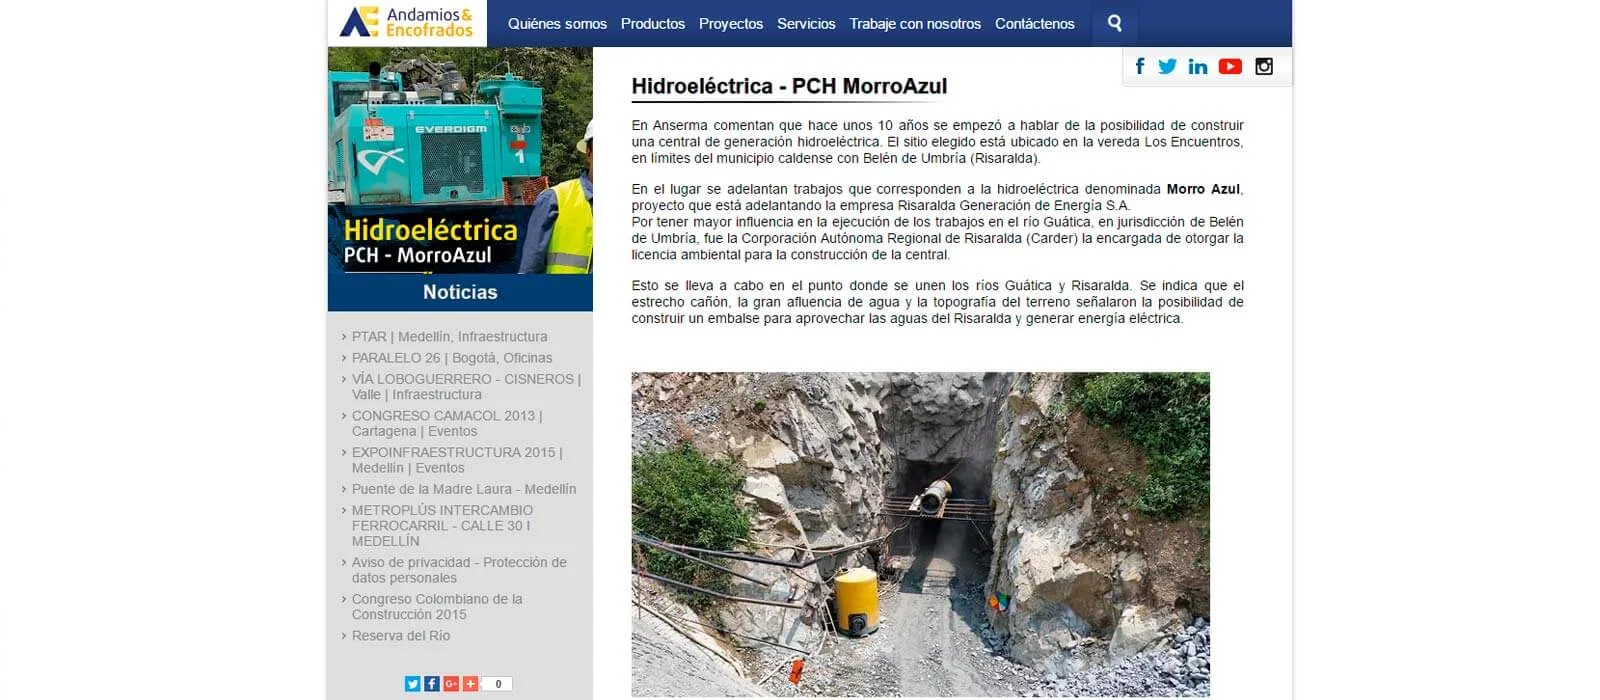Open Trabaje con nosotros menu item
The height and width of the screenshot is (700, 1600).
pos(915,24)
